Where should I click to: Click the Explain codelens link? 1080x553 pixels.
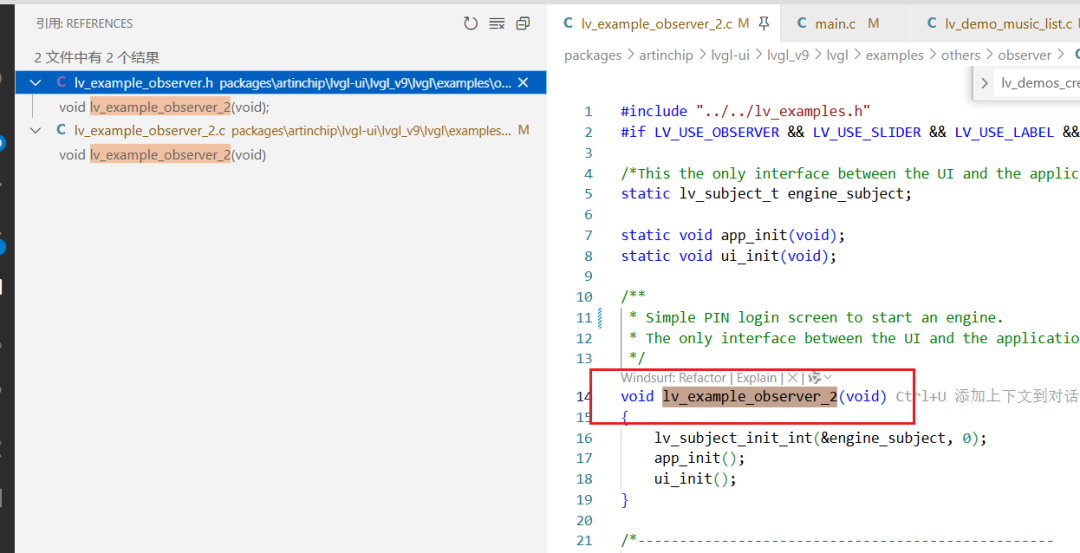pyautogui.click(x=756, y=377)
